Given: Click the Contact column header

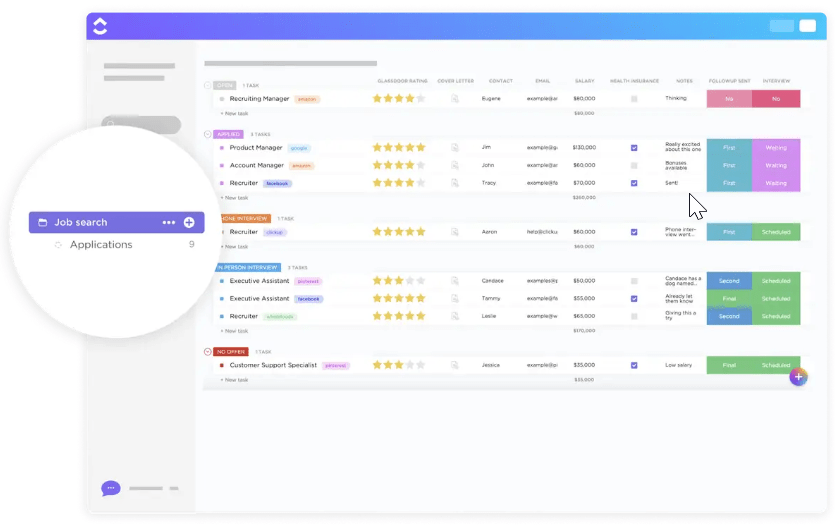Looking at the screenshot, I should click(501, 81).
